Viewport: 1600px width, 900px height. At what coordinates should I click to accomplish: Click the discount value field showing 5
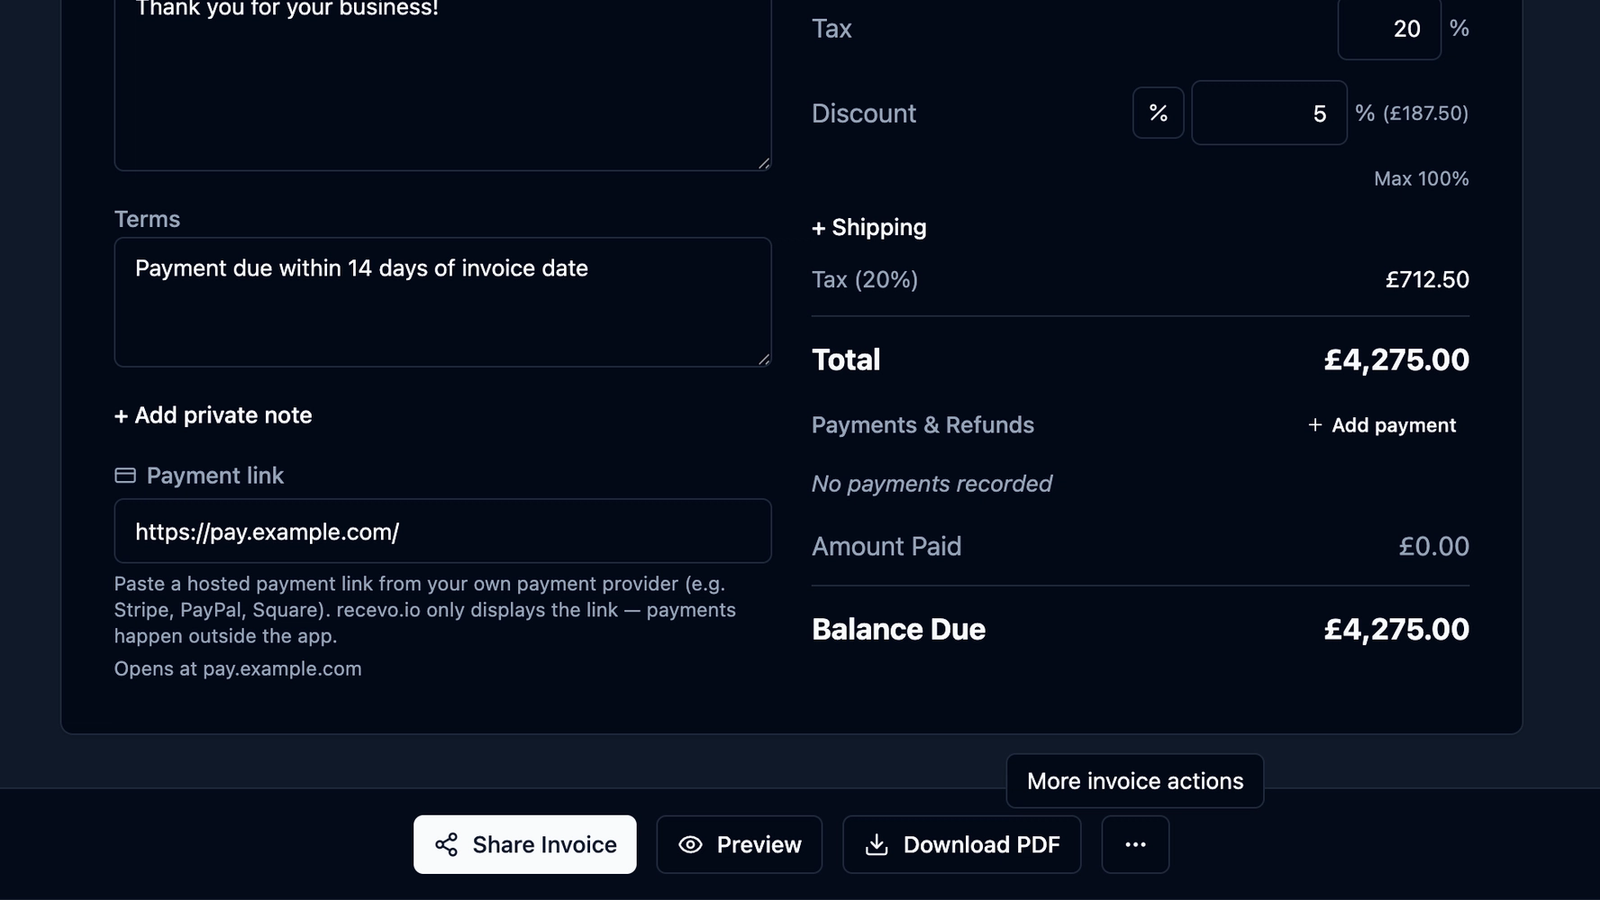(1269, 113)
